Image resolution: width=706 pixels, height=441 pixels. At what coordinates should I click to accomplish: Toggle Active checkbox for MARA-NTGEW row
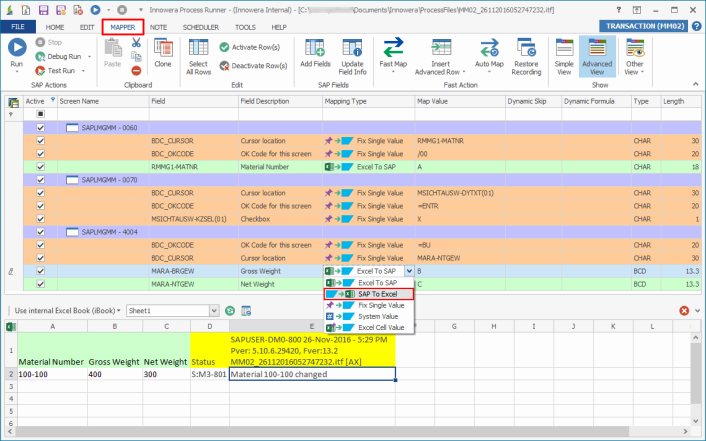point(41,284)
